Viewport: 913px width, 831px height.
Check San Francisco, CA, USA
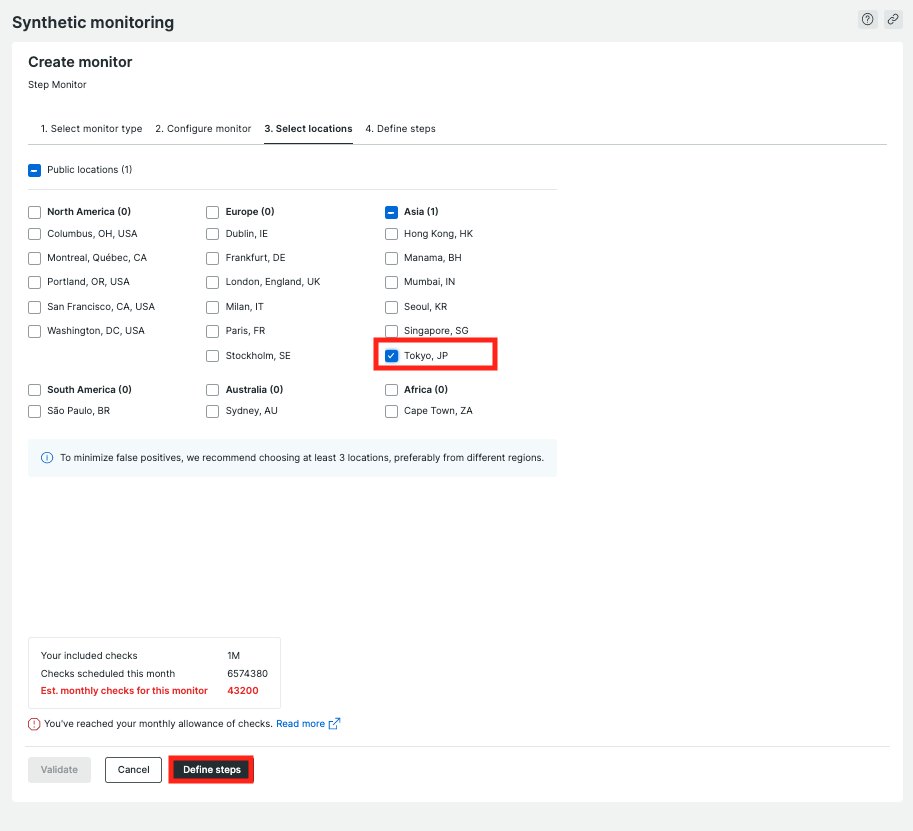34,307
